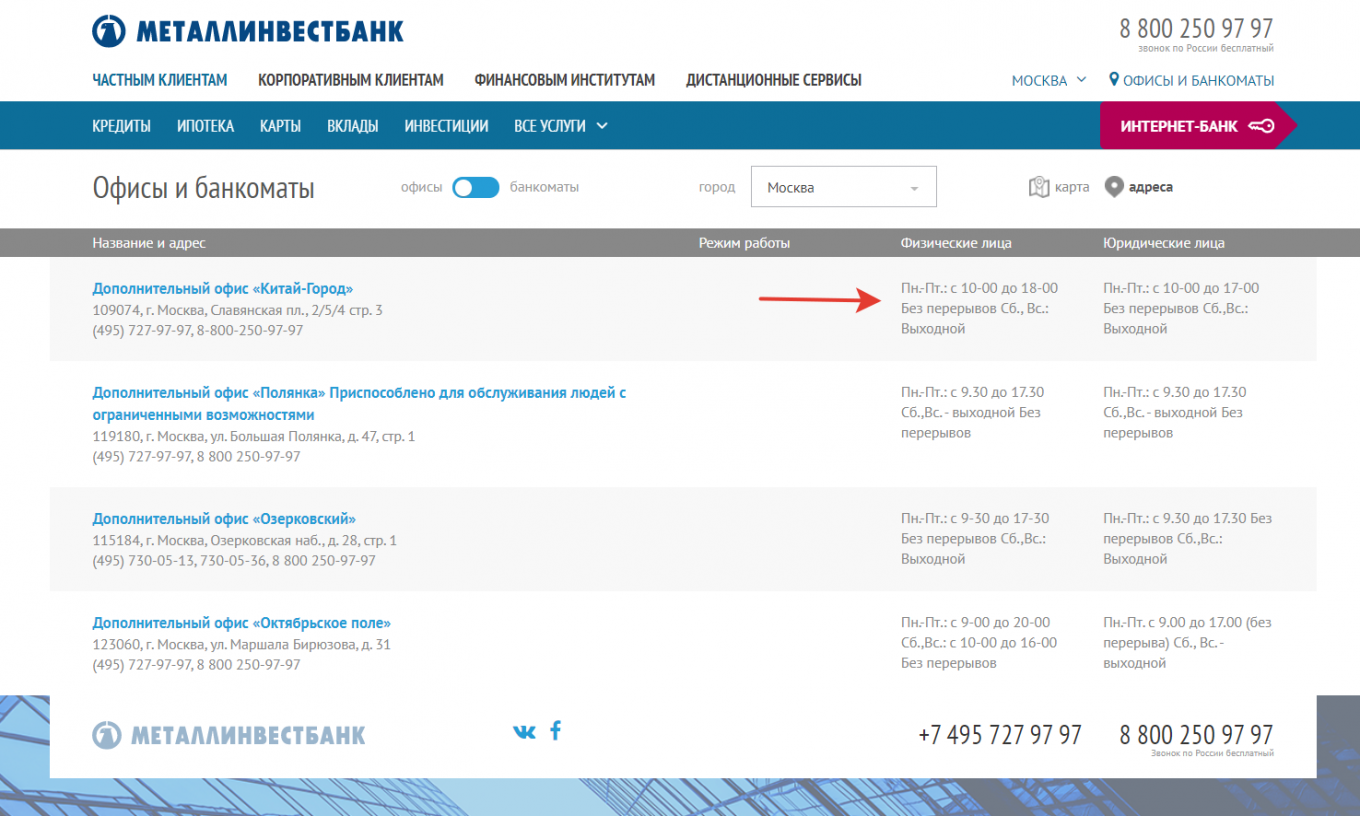Toggle the офисы/банкоматы switch

pos(476,187)
